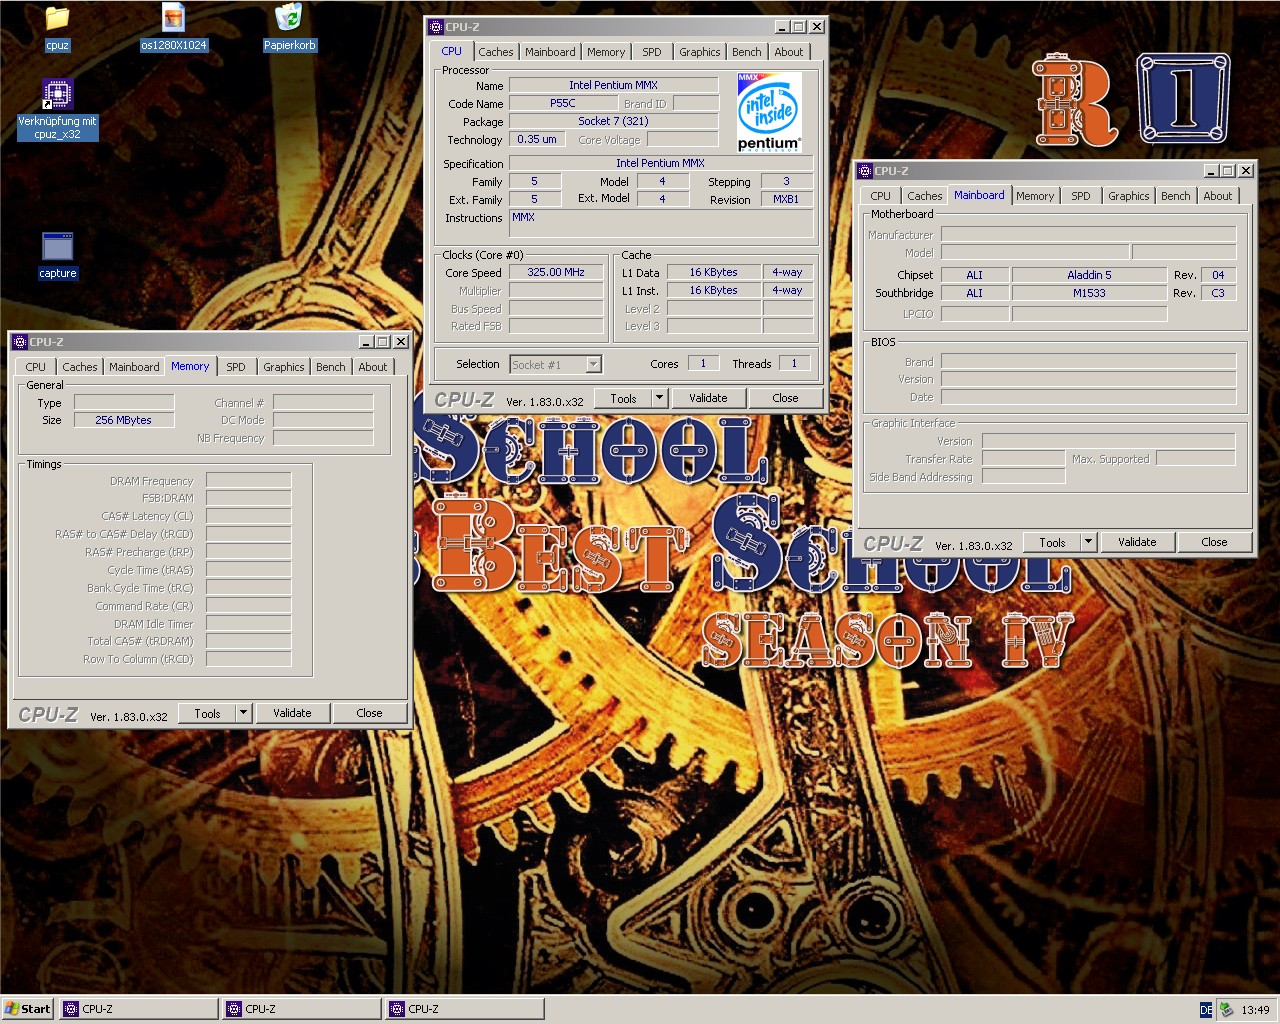Click Close button in the Mainboard window
This screenshot has height=1024, width=1280.
1214,542
